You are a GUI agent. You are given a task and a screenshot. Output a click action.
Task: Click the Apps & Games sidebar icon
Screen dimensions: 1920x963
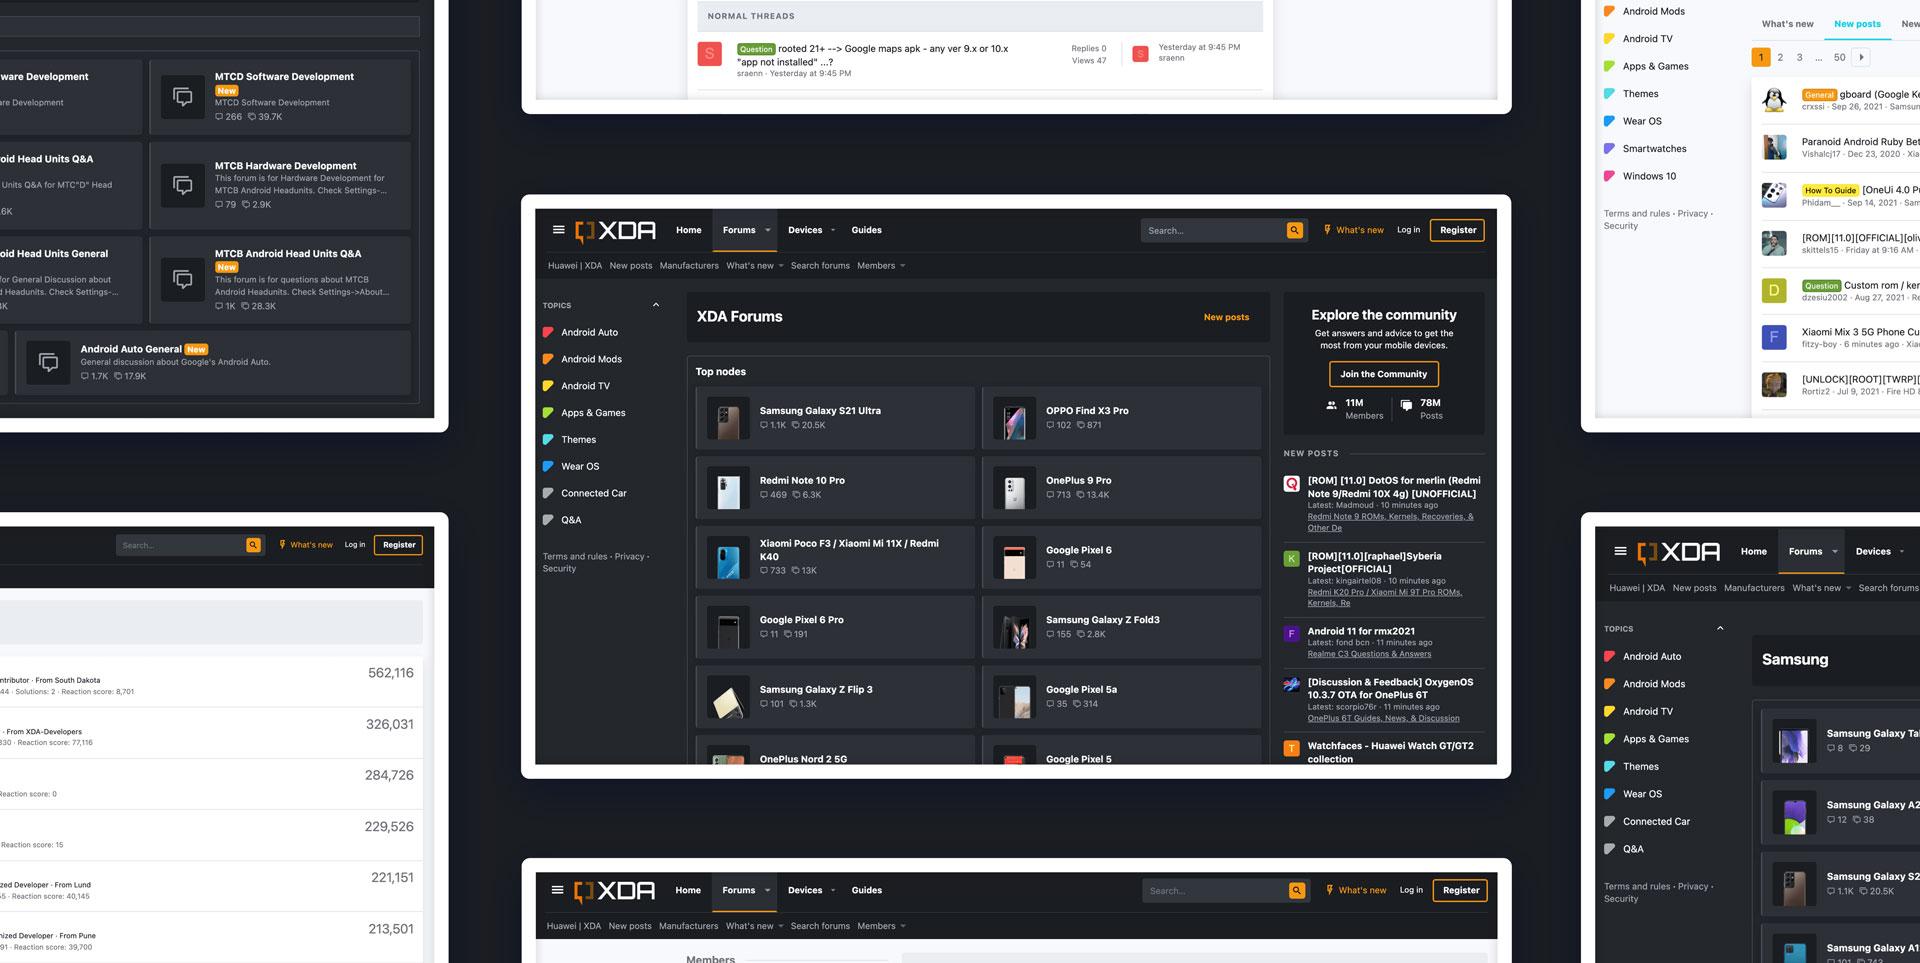(x=549, y=412)
